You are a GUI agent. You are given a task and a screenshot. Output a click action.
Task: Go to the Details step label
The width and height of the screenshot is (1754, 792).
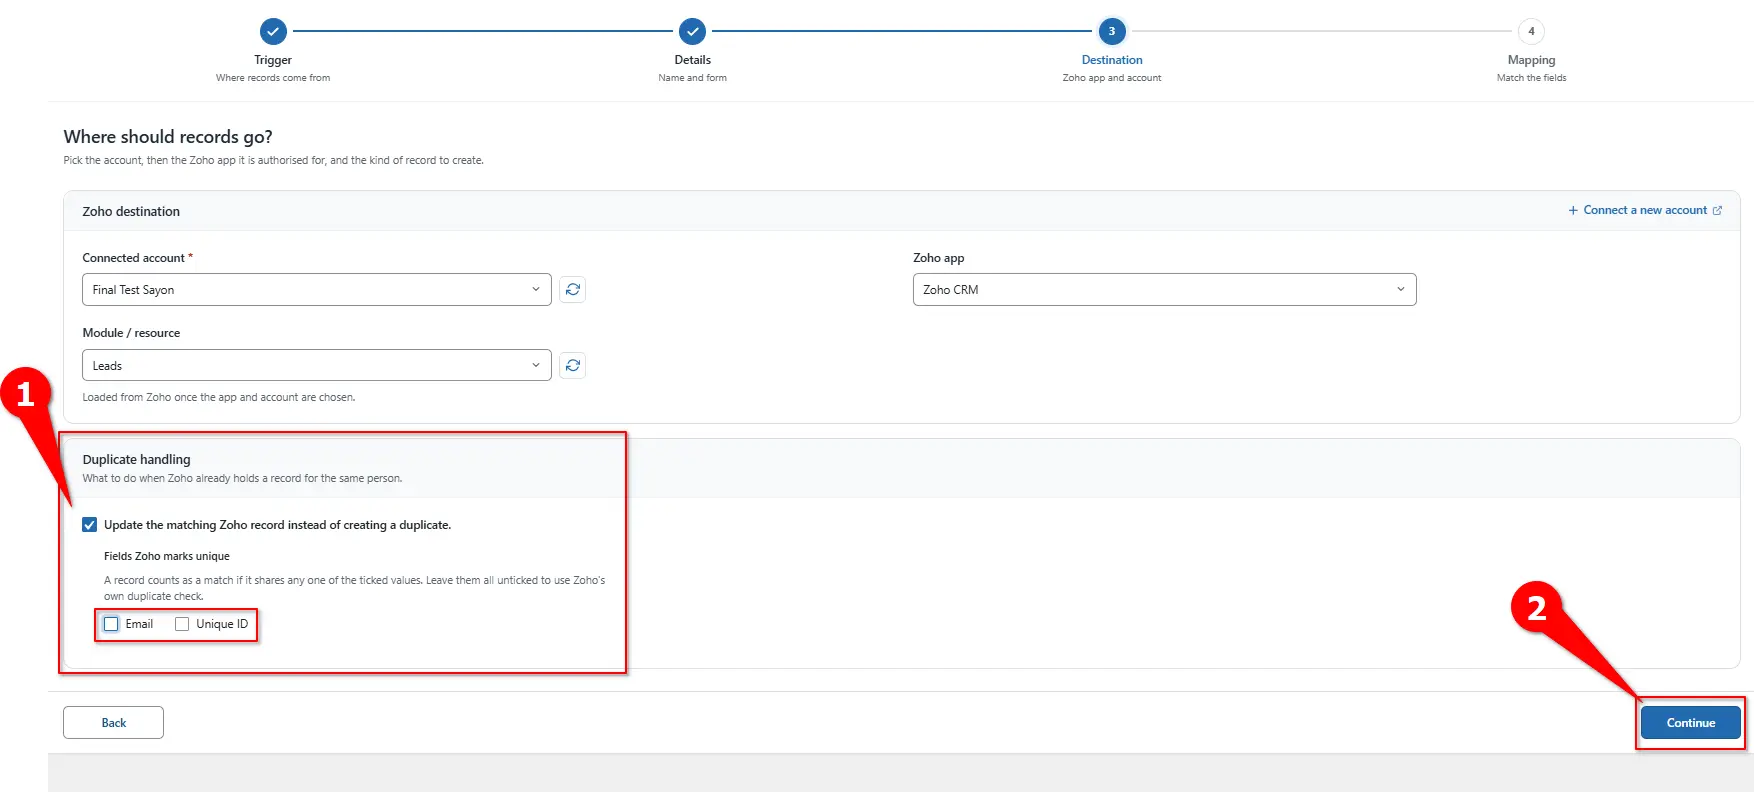click(x=692, y=60)
